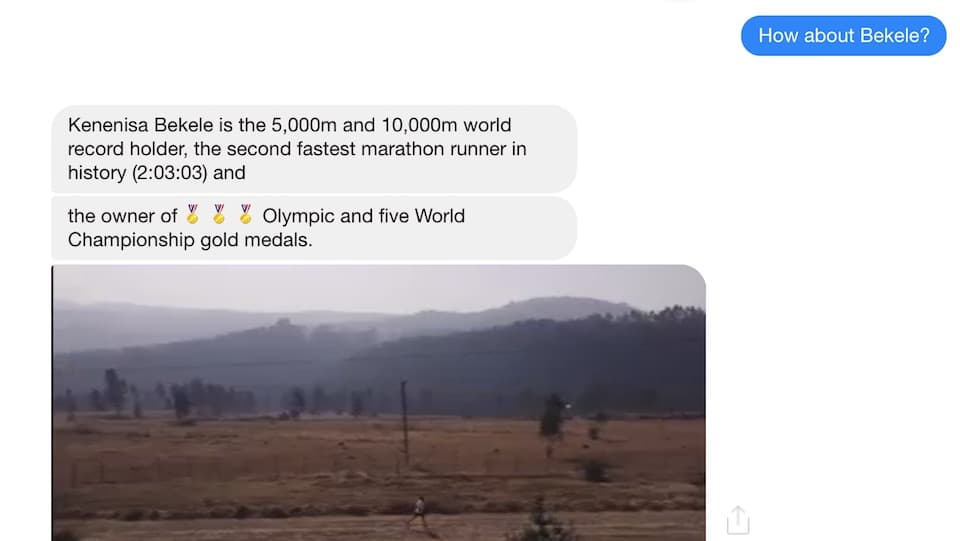Select the middle gold medal emoji

219,215
